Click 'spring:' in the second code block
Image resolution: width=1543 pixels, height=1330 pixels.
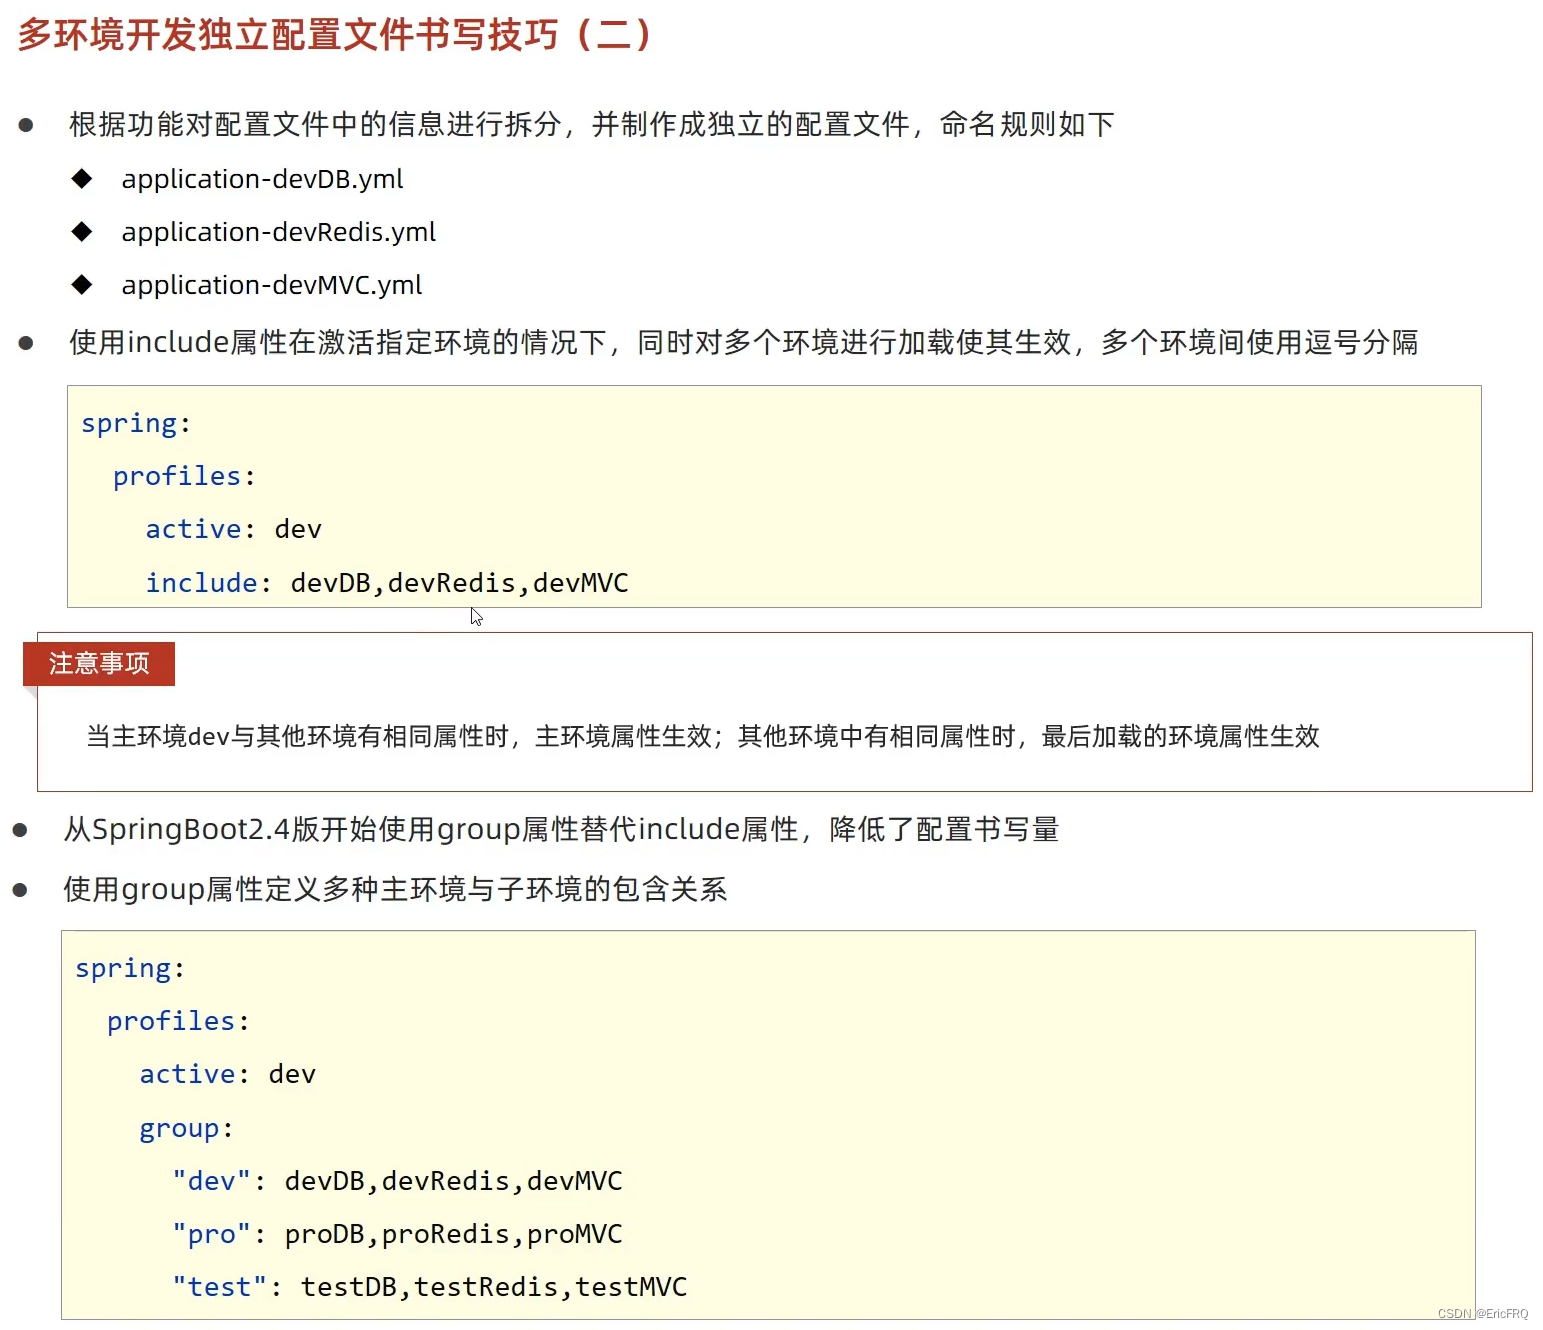(x=130, y=969)
